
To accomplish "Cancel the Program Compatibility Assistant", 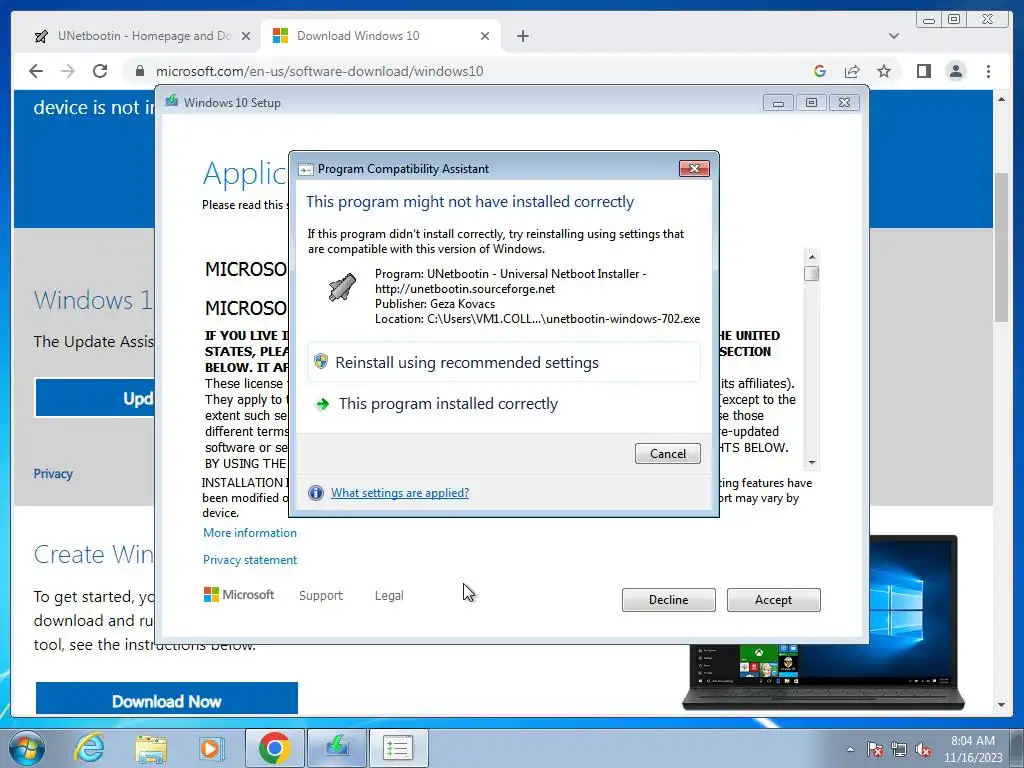I will (667, 454).
